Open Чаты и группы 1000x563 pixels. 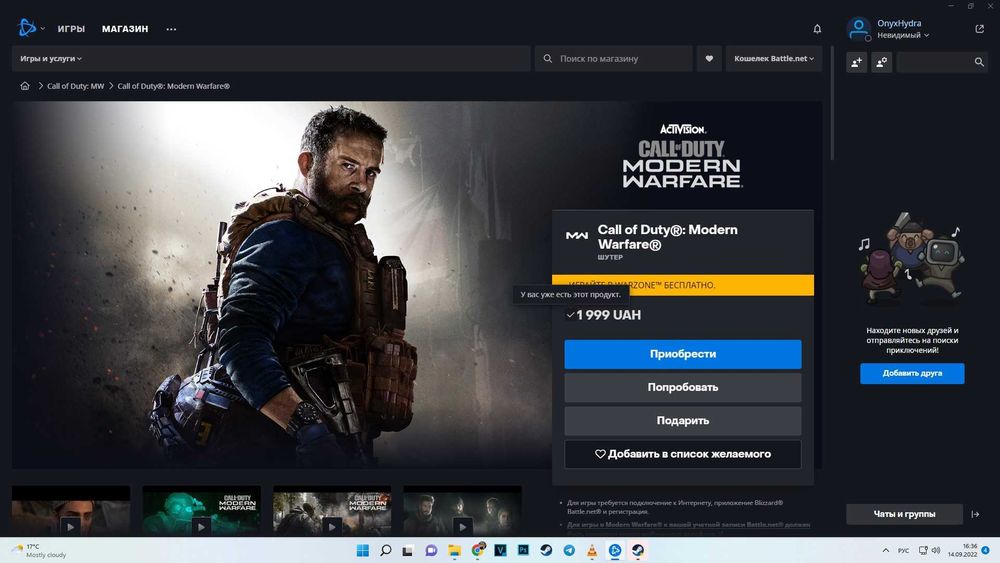pos(904,514)
